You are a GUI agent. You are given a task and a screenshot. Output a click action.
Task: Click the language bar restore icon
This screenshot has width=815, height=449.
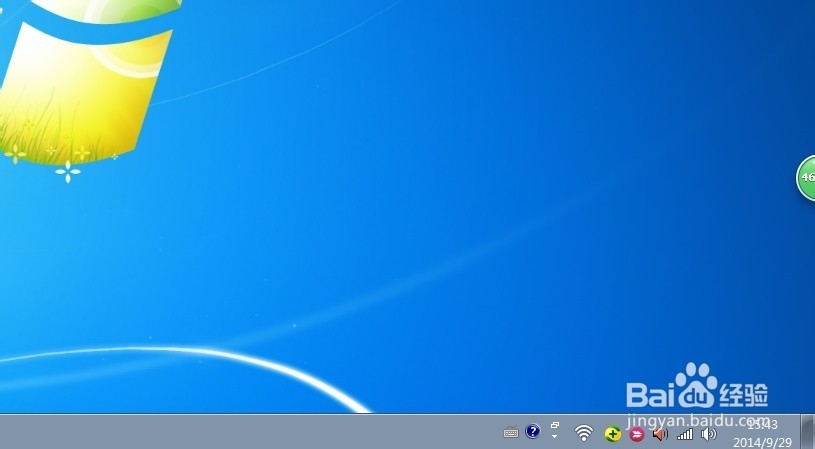[555, 425]
